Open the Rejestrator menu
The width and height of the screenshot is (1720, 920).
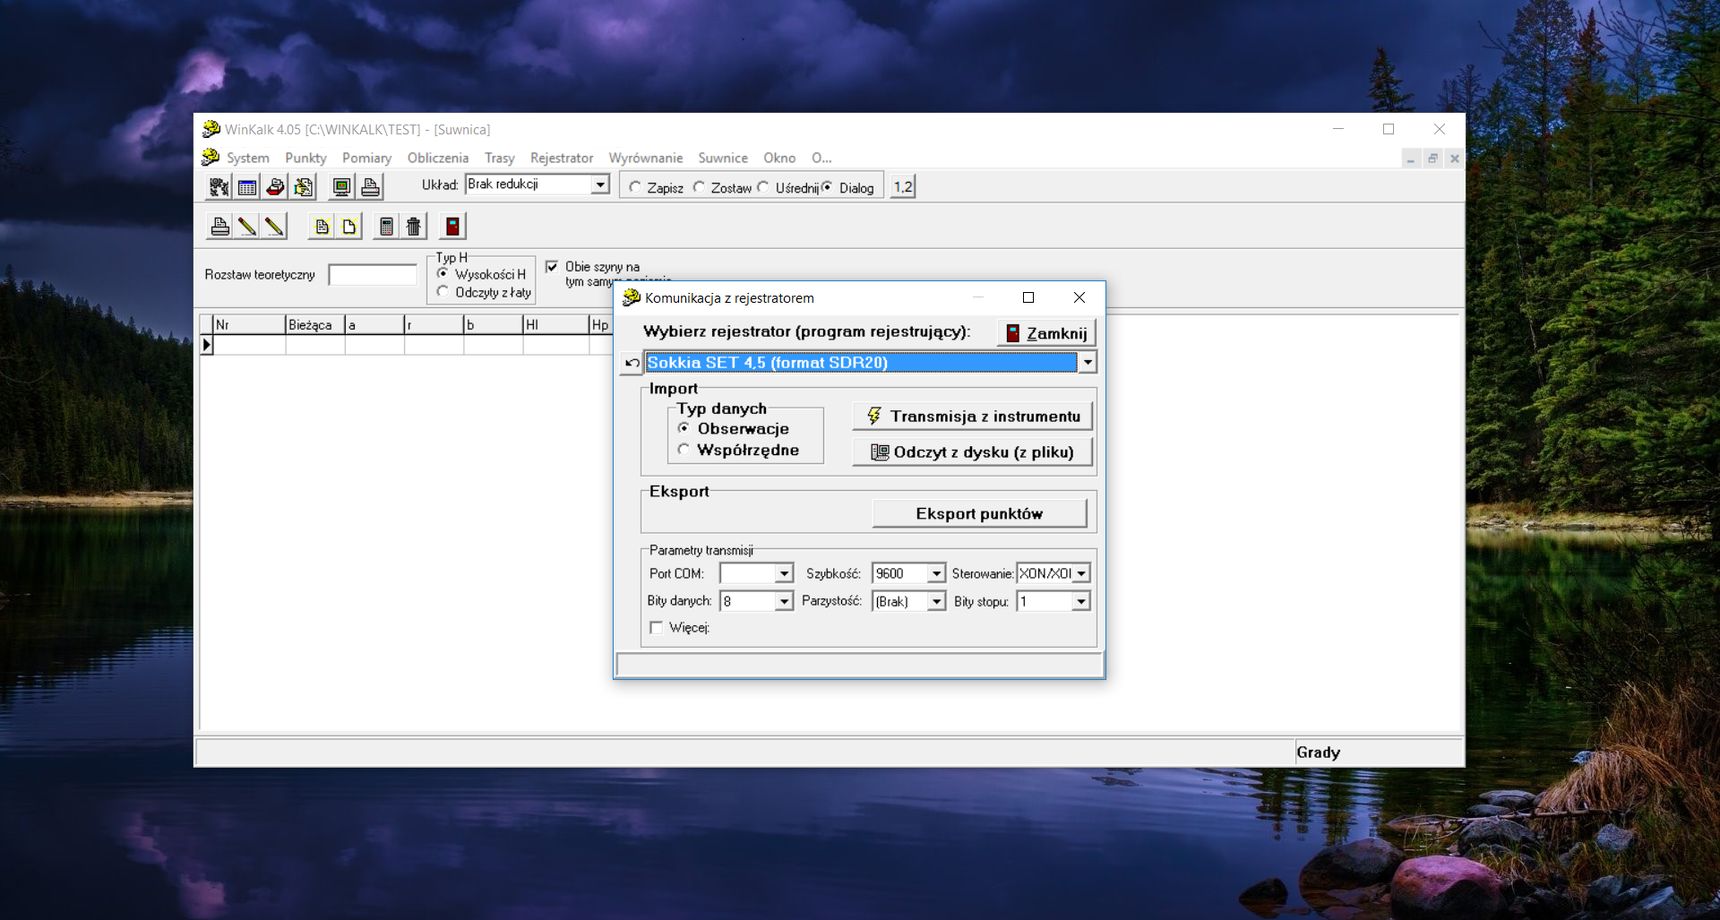tap(562, 158)
